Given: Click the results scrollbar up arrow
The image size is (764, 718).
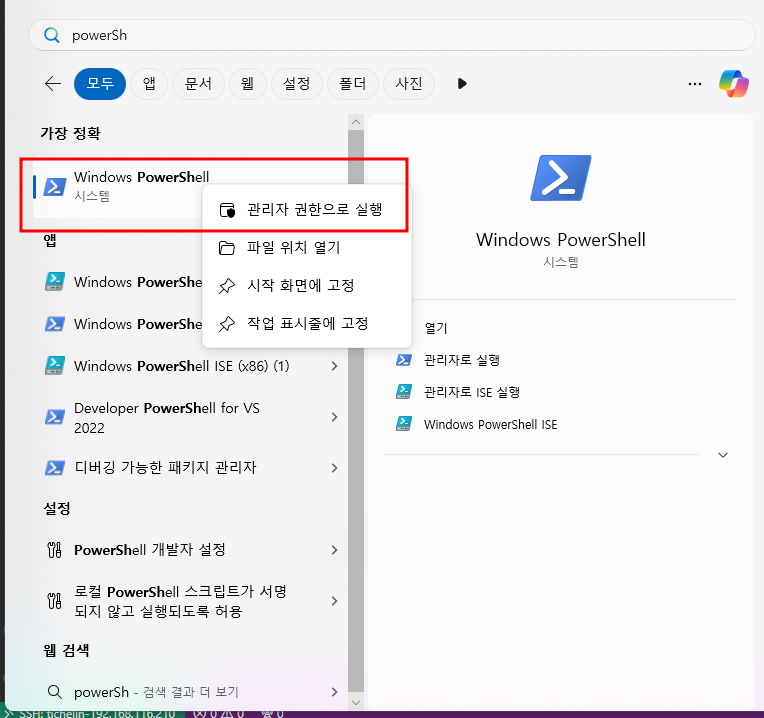Looking at the screenshot, I should (356, 122).
